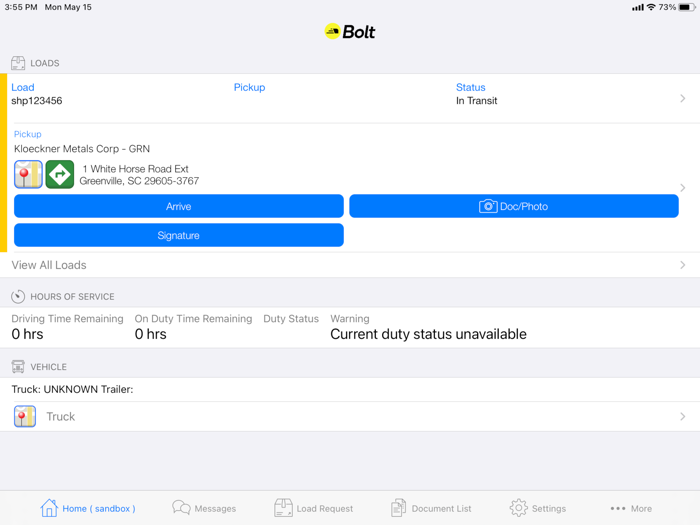Tap the Doc/Photo button
The height and width of the screenshot is (525, 700).
[514, 206]
